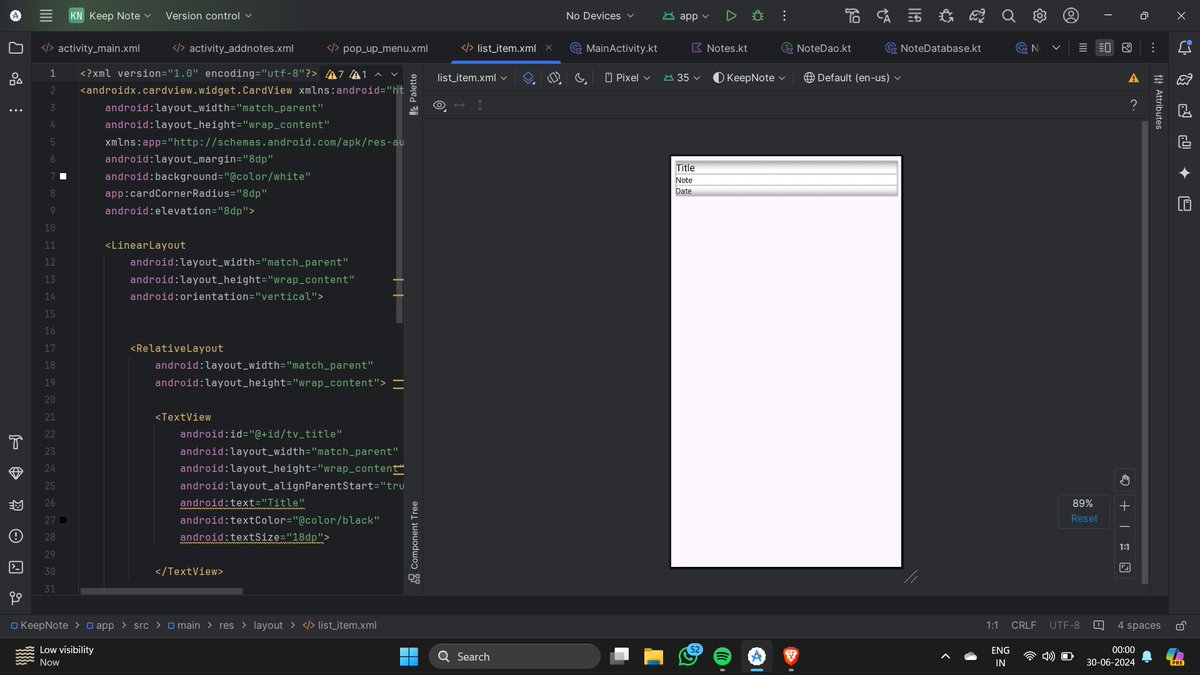This screenshot has height=675, width=1200.
Task: Open the Version control dropdown
Action: [x=209, y=15]
